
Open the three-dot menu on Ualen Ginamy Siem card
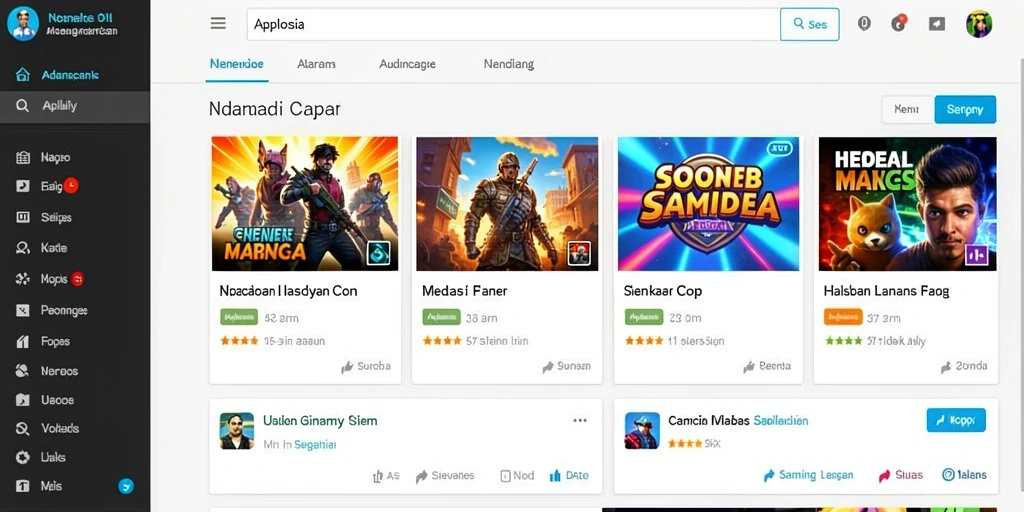pyautogui.click(x=580, y=421)
